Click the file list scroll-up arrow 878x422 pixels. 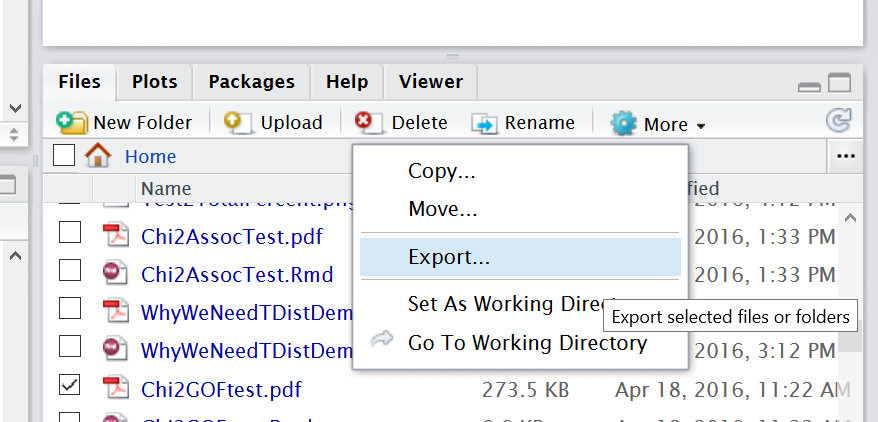[x=850, y=218]
